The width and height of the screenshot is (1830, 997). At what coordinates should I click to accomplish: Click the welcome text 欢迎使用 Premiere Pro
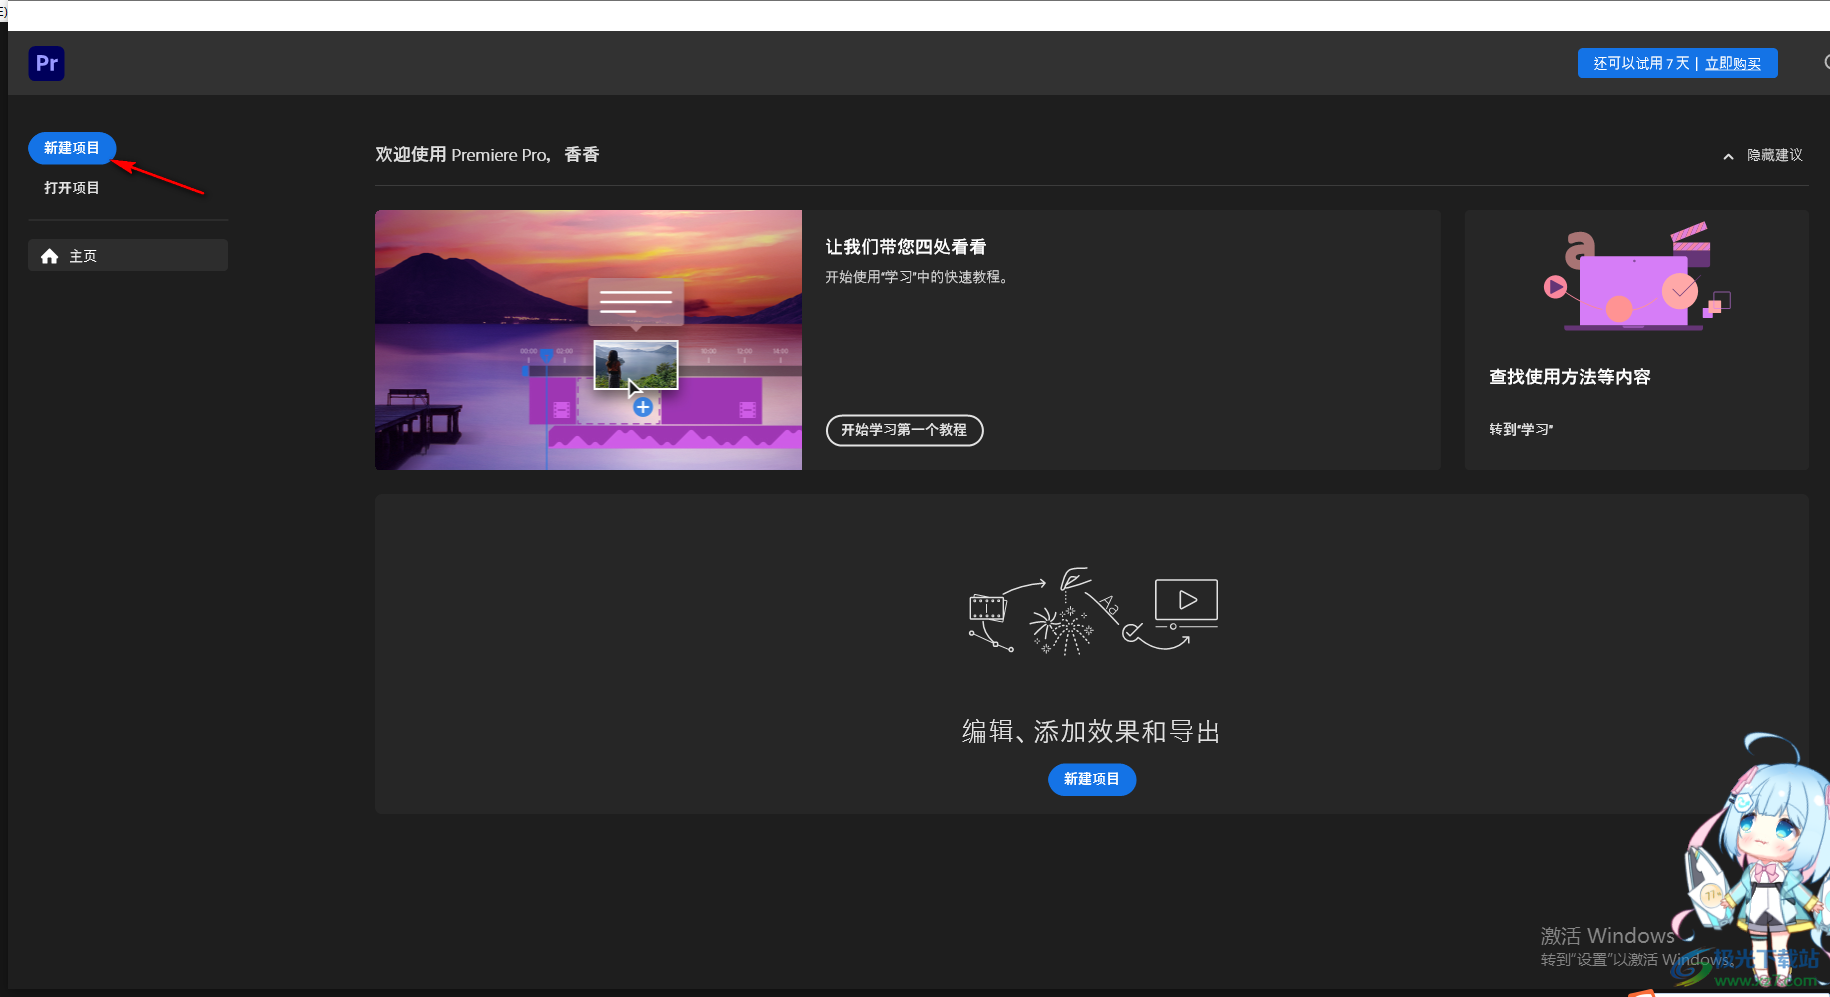pyautogui.click(x=462, y=155)
